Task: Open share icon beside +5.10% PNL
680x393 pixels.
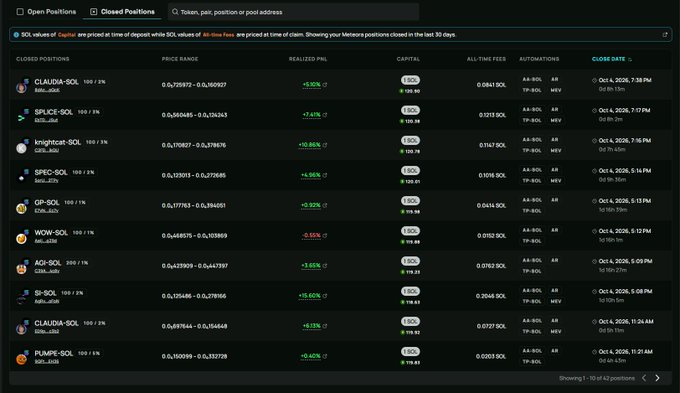Action: coord(325,85)
